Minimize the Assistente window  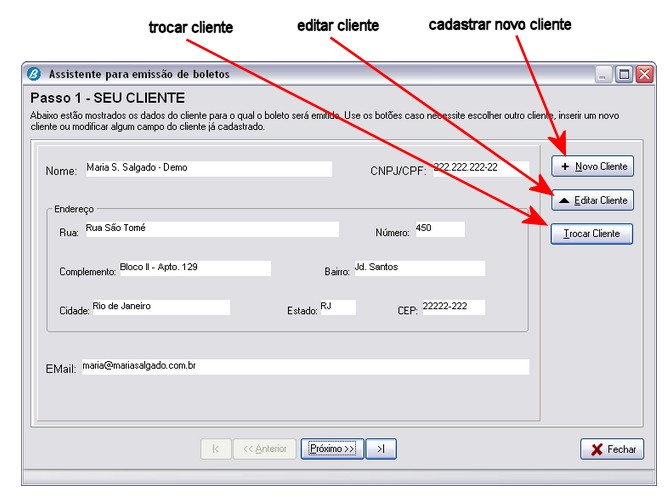click(x=604, y=74)
